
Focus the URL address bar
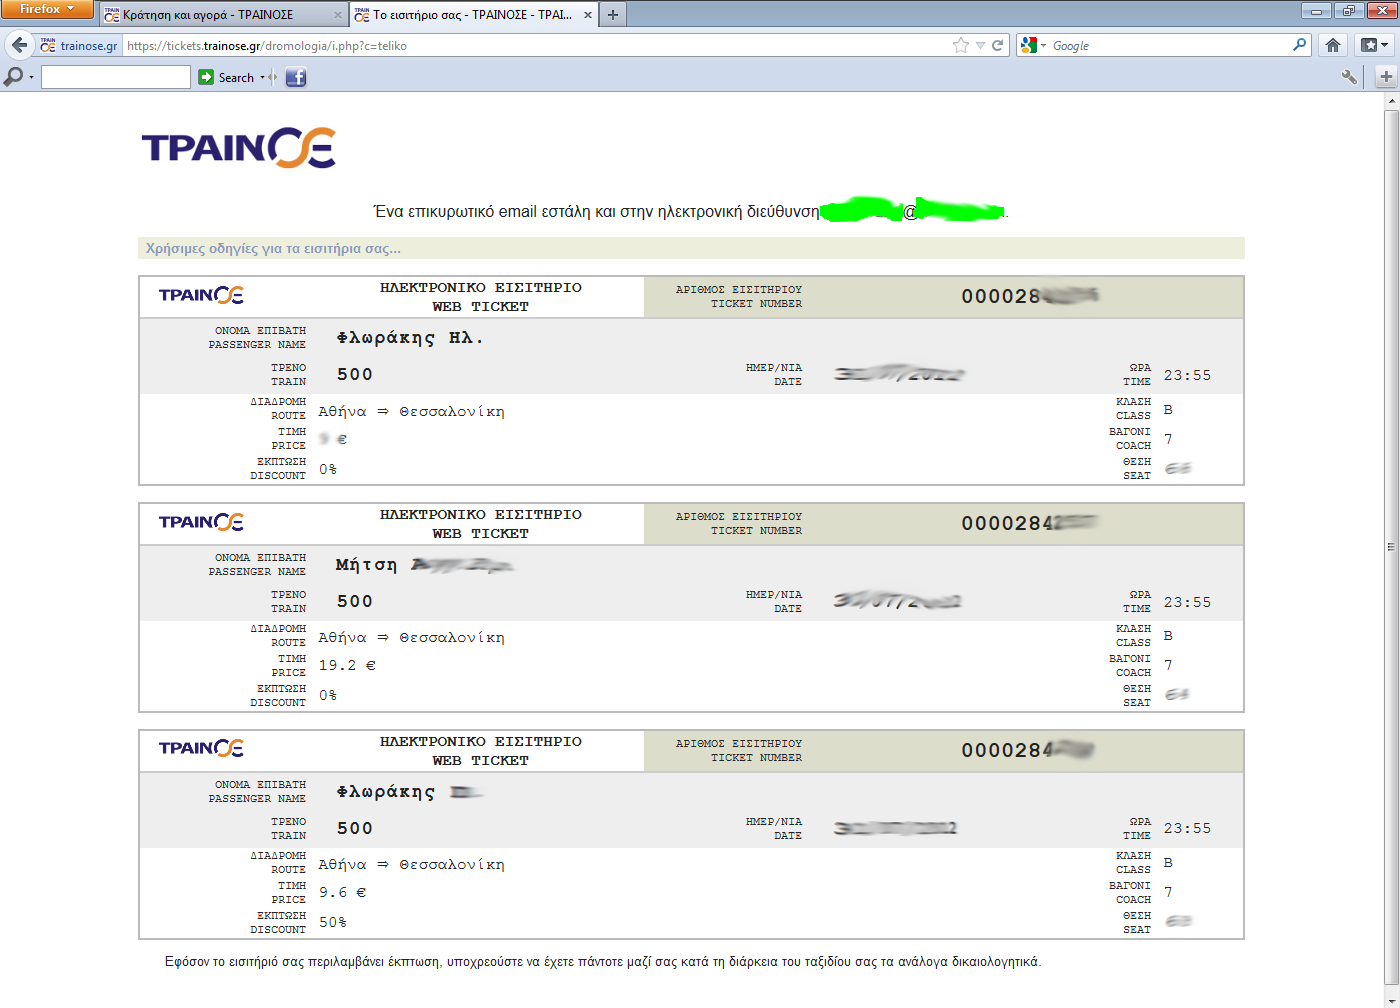click(x=535, y=46)
